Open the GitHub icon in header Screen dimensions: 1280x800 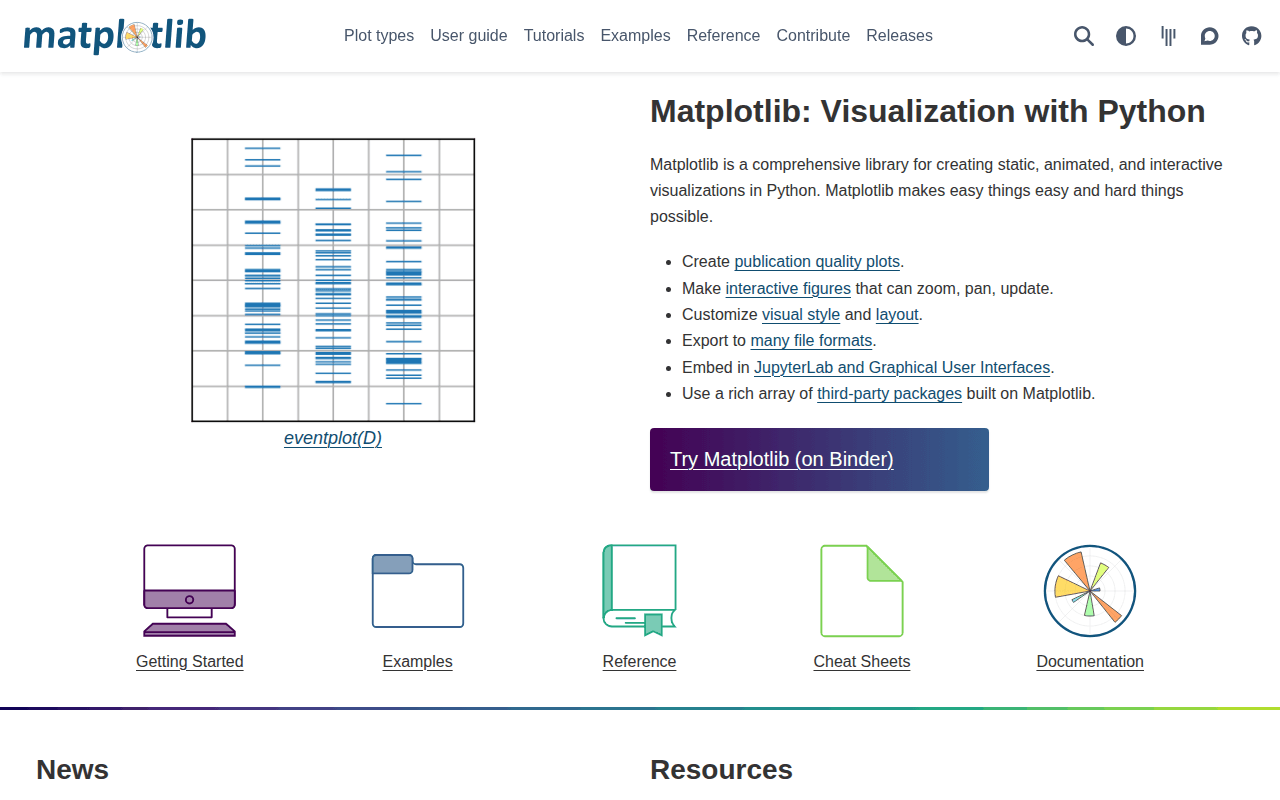(x=1252, y=36)
